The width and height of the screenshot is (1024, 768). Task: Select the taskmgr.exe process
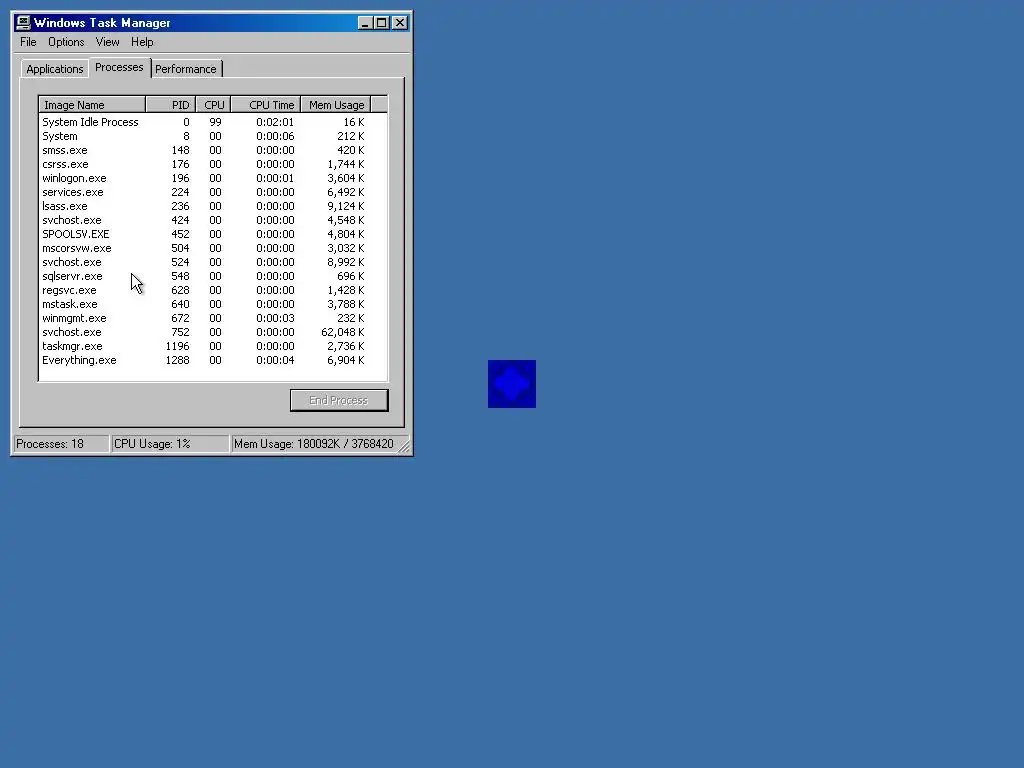tap(213, 346)
